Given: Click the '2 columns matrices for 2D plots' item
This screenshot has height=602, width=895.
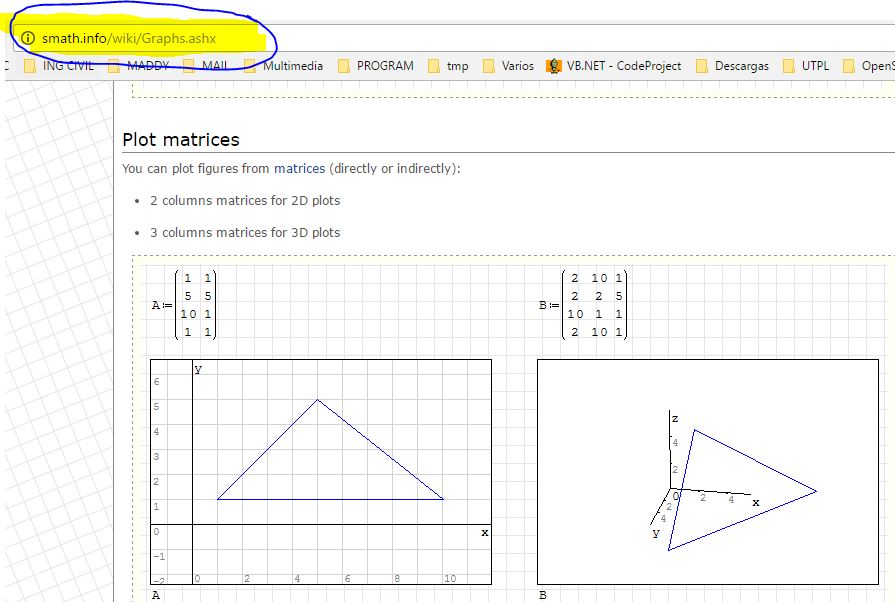Looking at the screenshot, I should coord(245,201).
